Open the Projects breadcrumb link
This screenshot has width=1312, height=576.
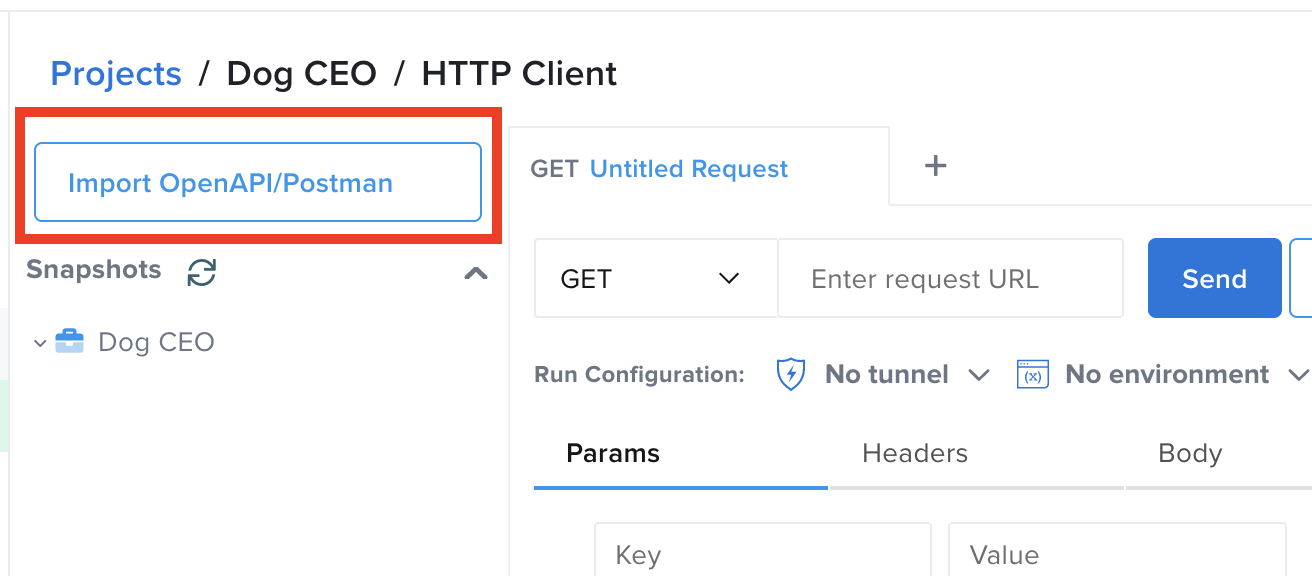point(116,72)
